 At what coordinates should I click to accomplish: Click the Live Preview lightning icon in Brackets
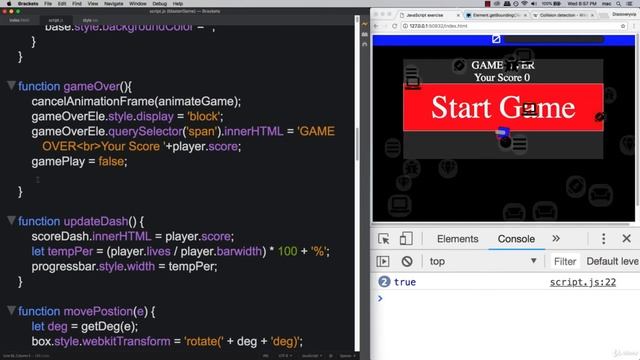click(x=364, y=25)
